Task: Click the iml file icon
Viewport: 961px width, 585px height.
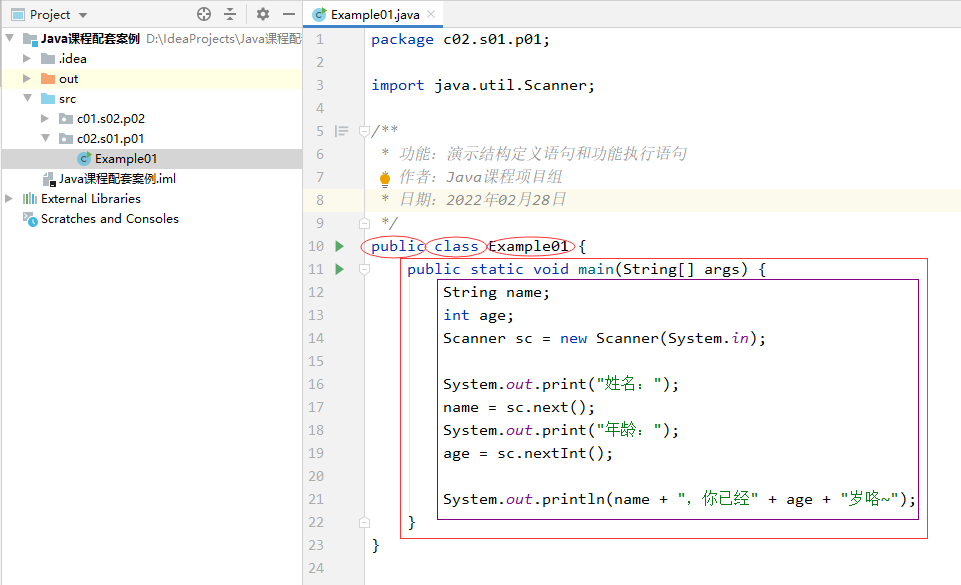Action: point(49,179)
